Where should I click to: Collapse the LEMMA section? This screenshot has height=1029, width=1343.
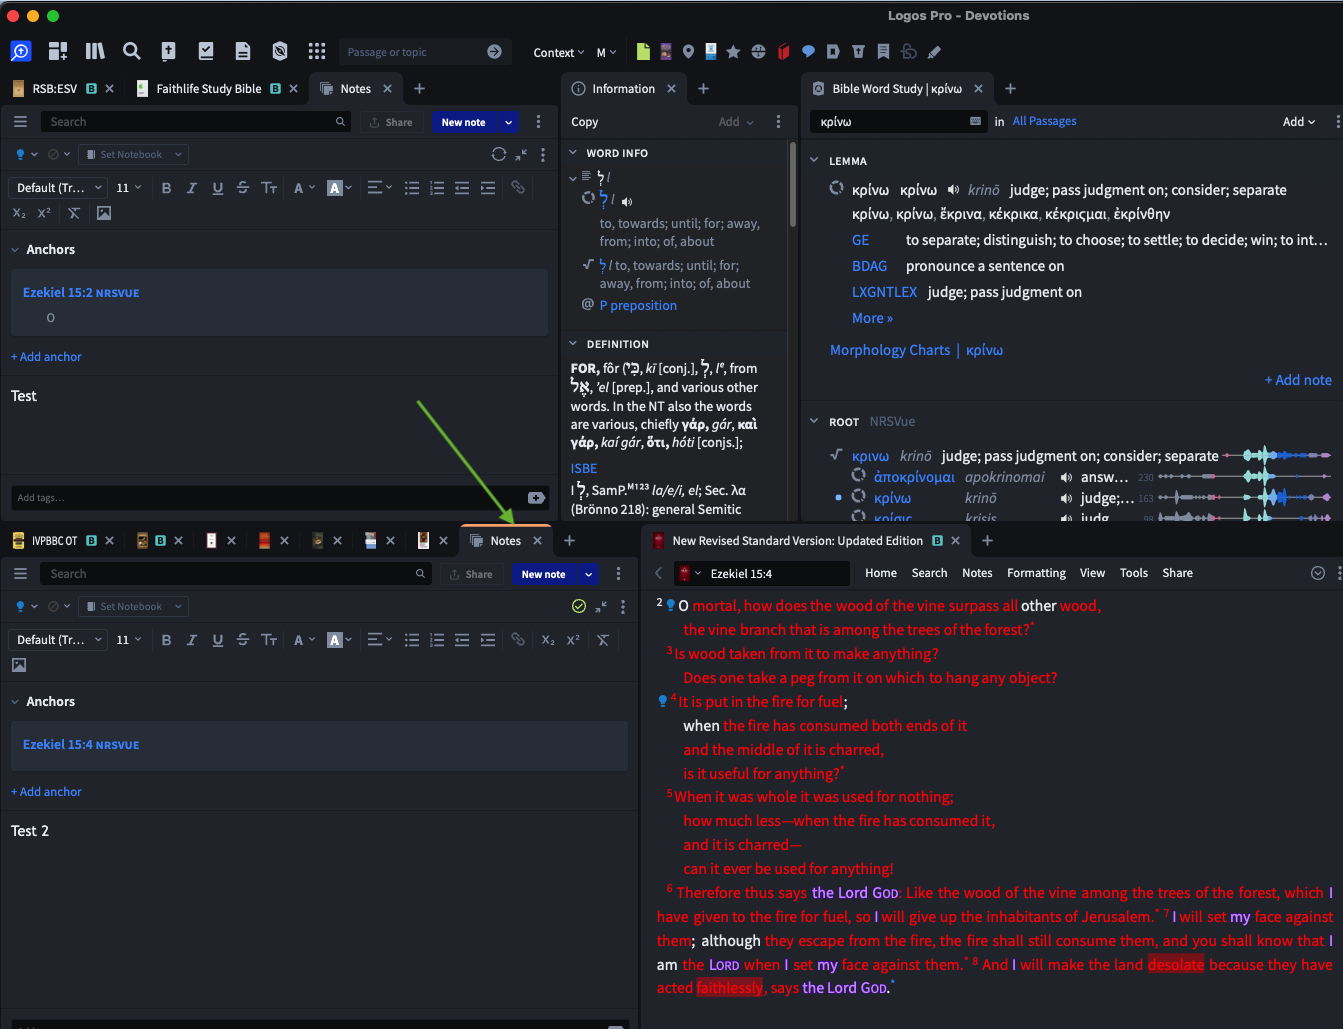point(815,161)
